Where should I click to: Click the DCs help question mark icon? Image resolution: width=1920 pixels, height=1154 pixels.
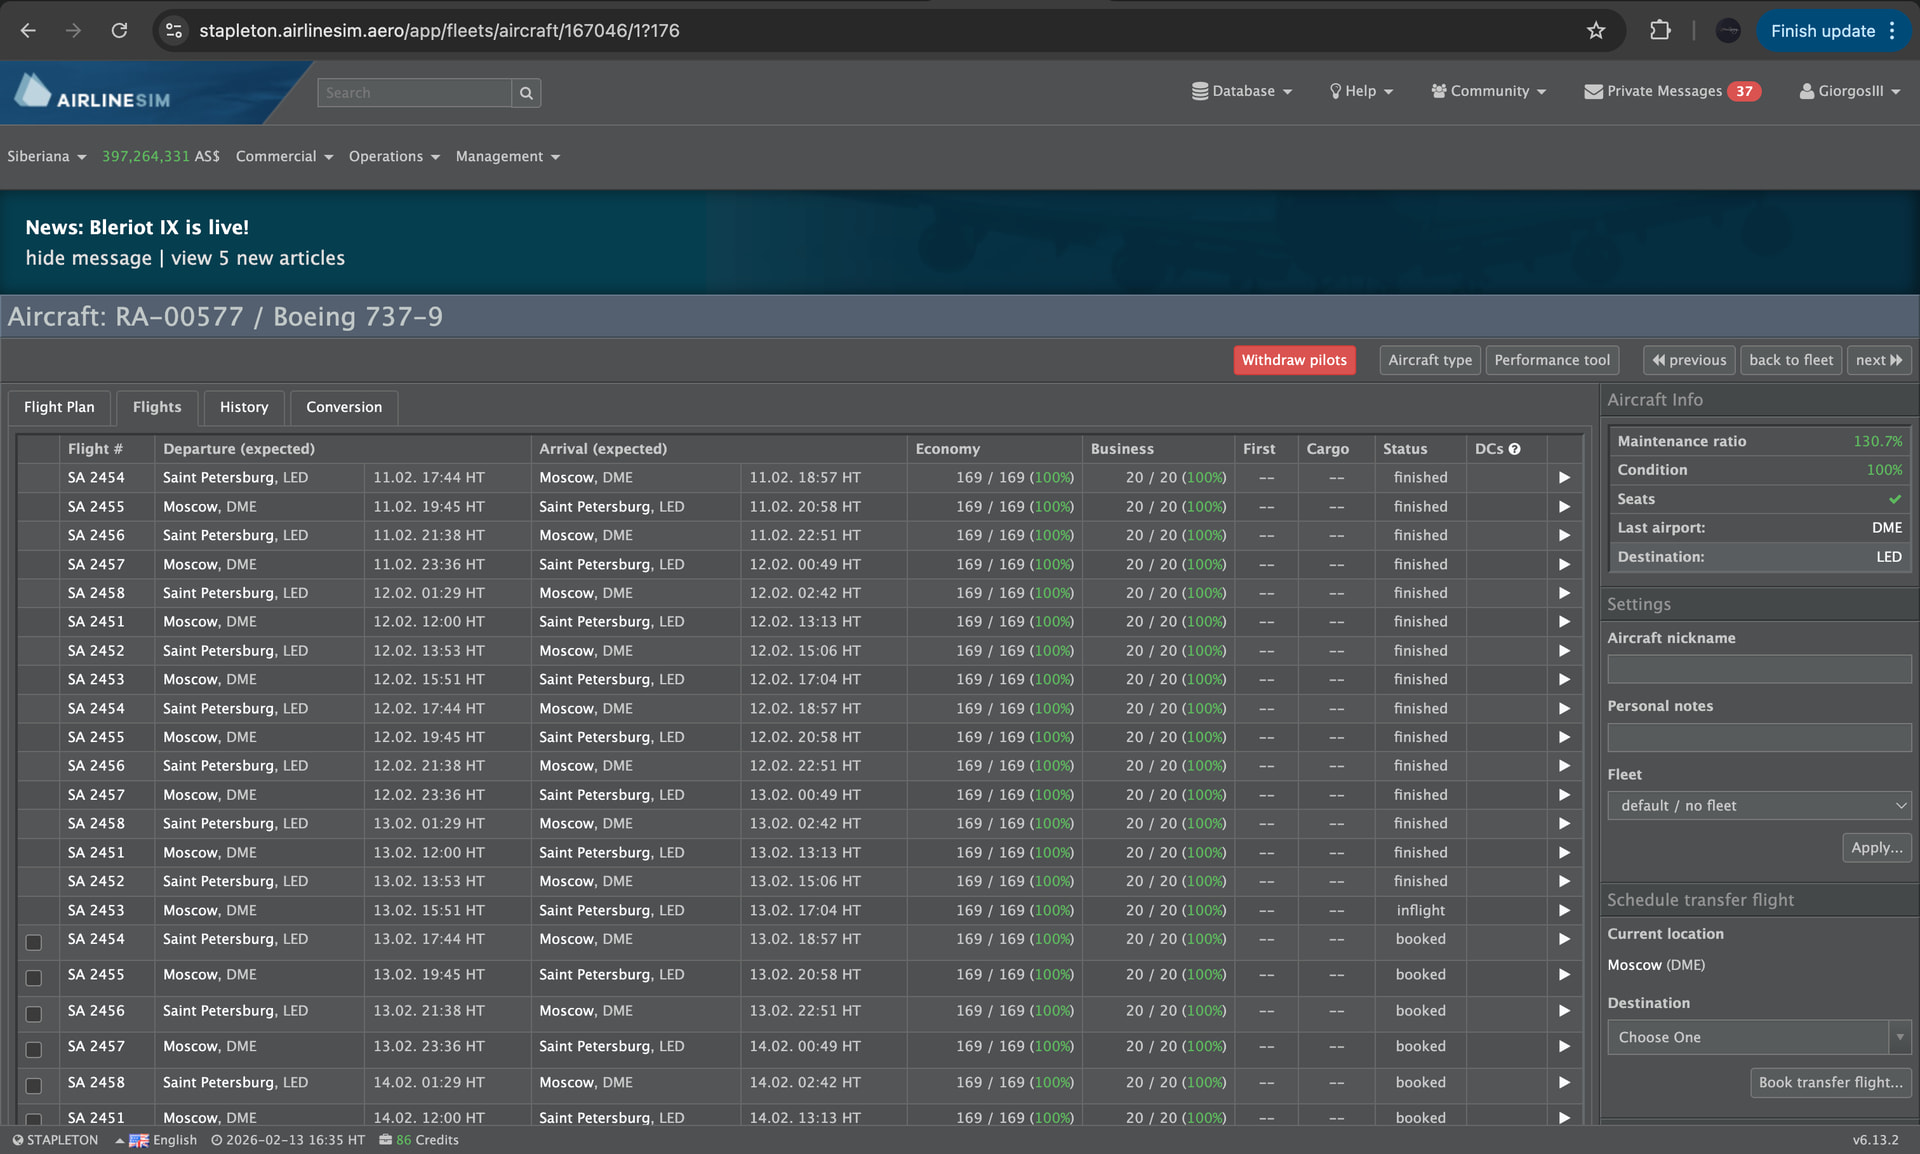coord(1514,449)
